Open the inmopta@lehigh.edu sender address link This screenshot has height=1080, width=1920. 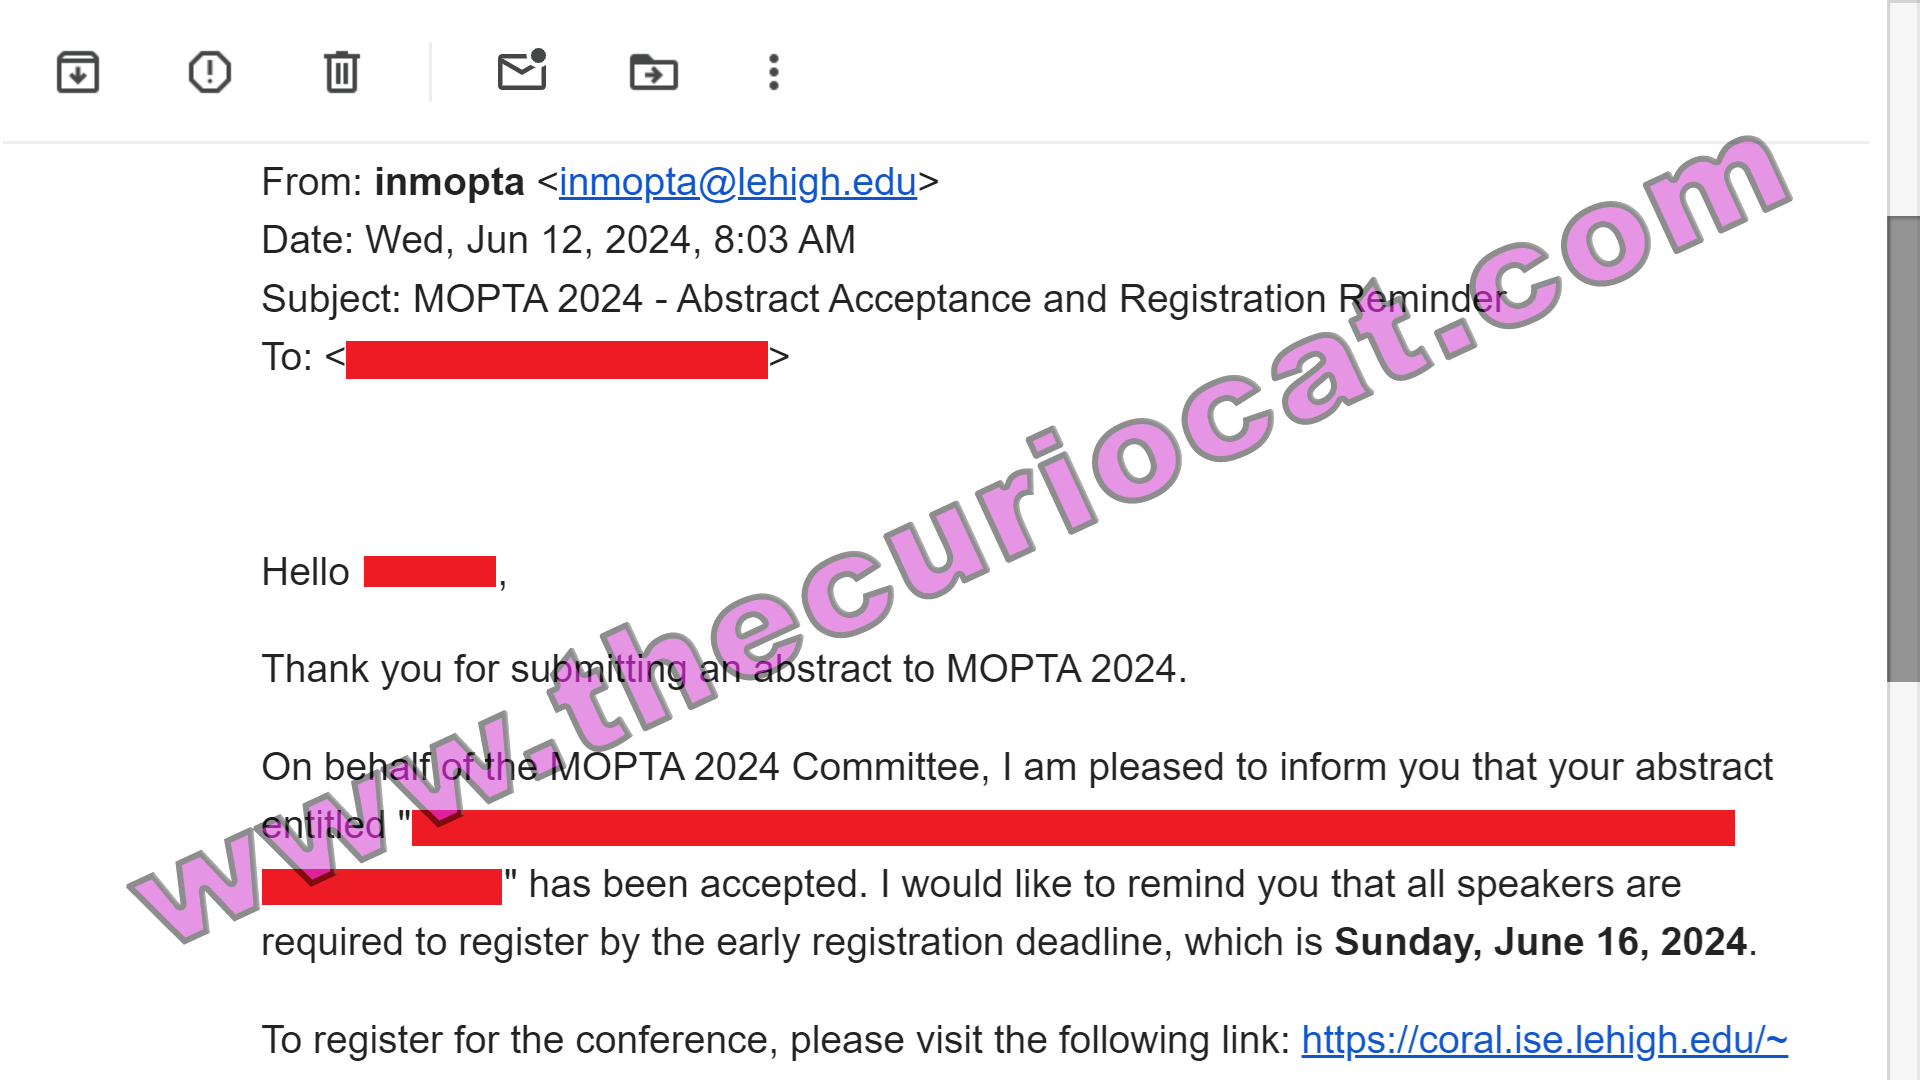(738, 182)
